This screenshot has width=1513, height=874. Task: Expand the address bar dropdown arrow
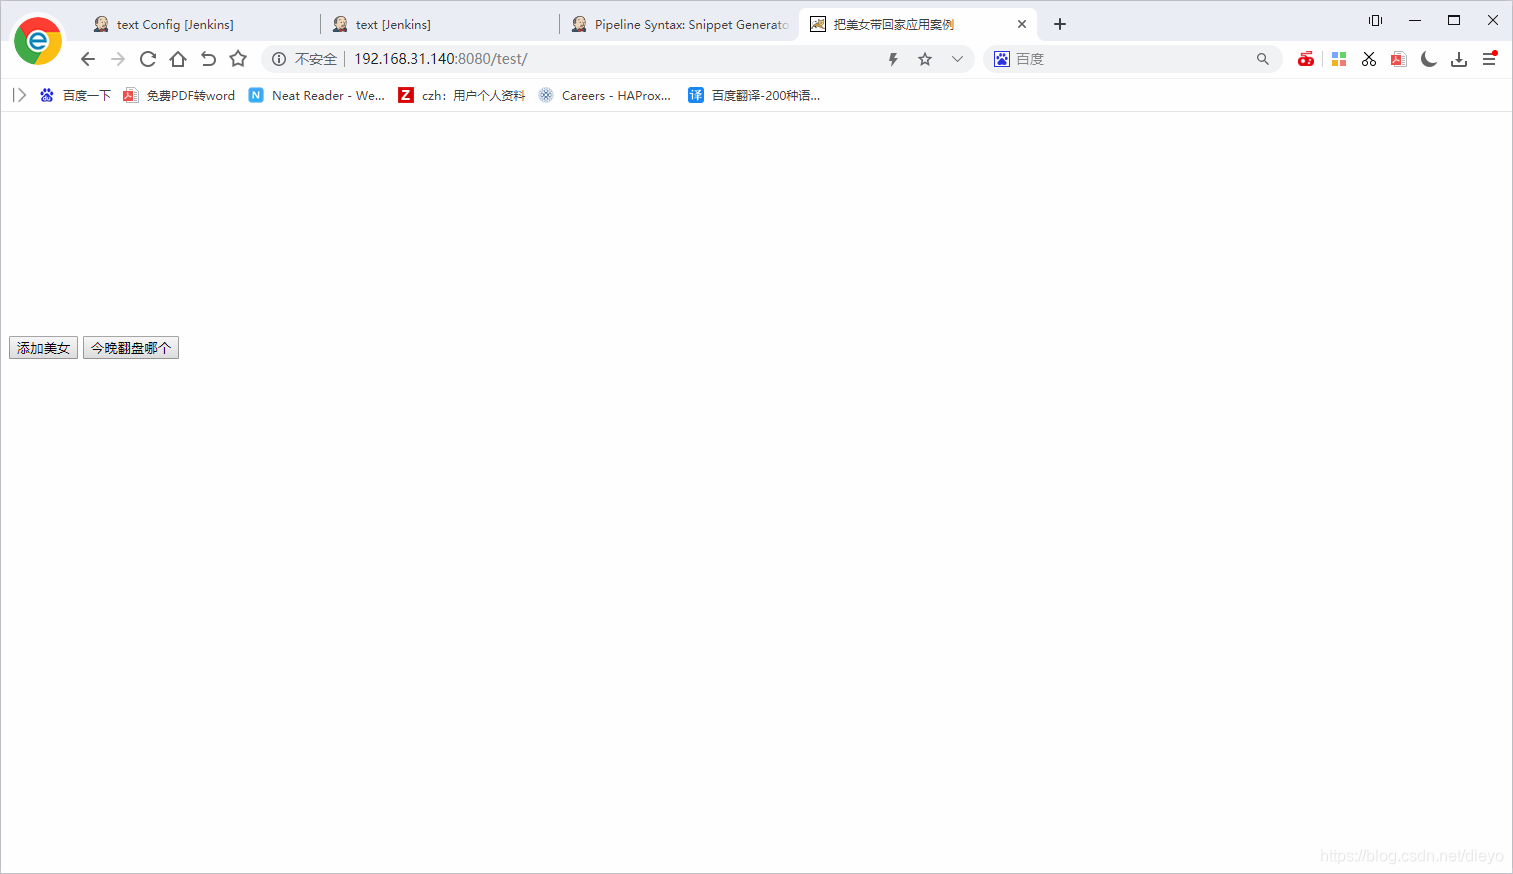coord(957,59)
